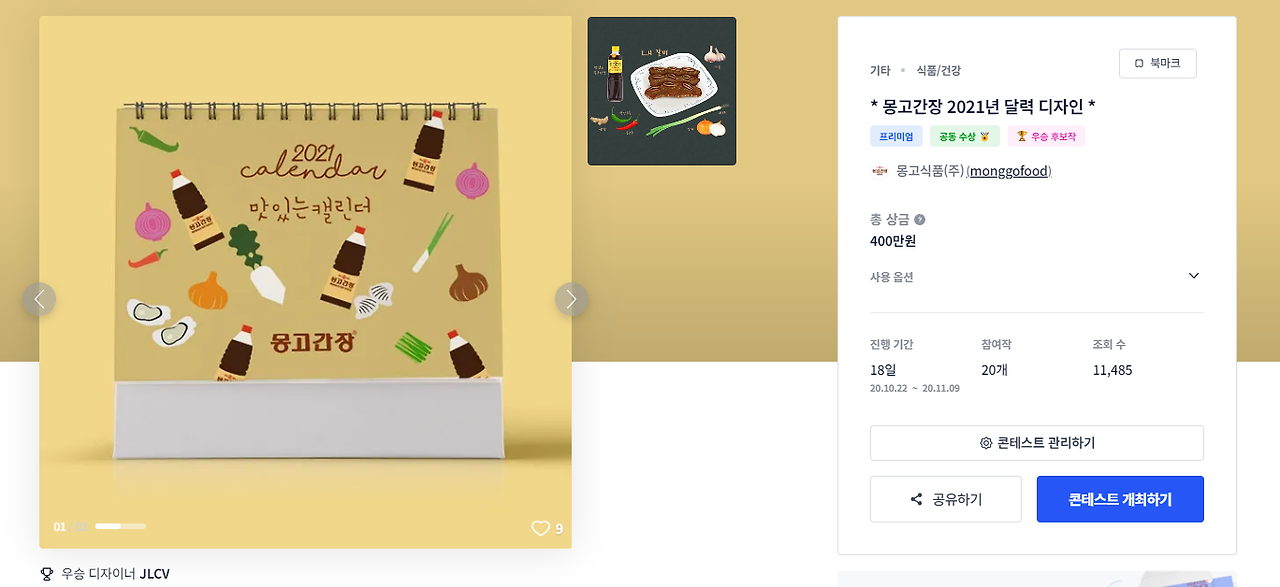
Task: Click the 우승 후보작 badge
Action: pyautogui.click(x=1046, y=136)
